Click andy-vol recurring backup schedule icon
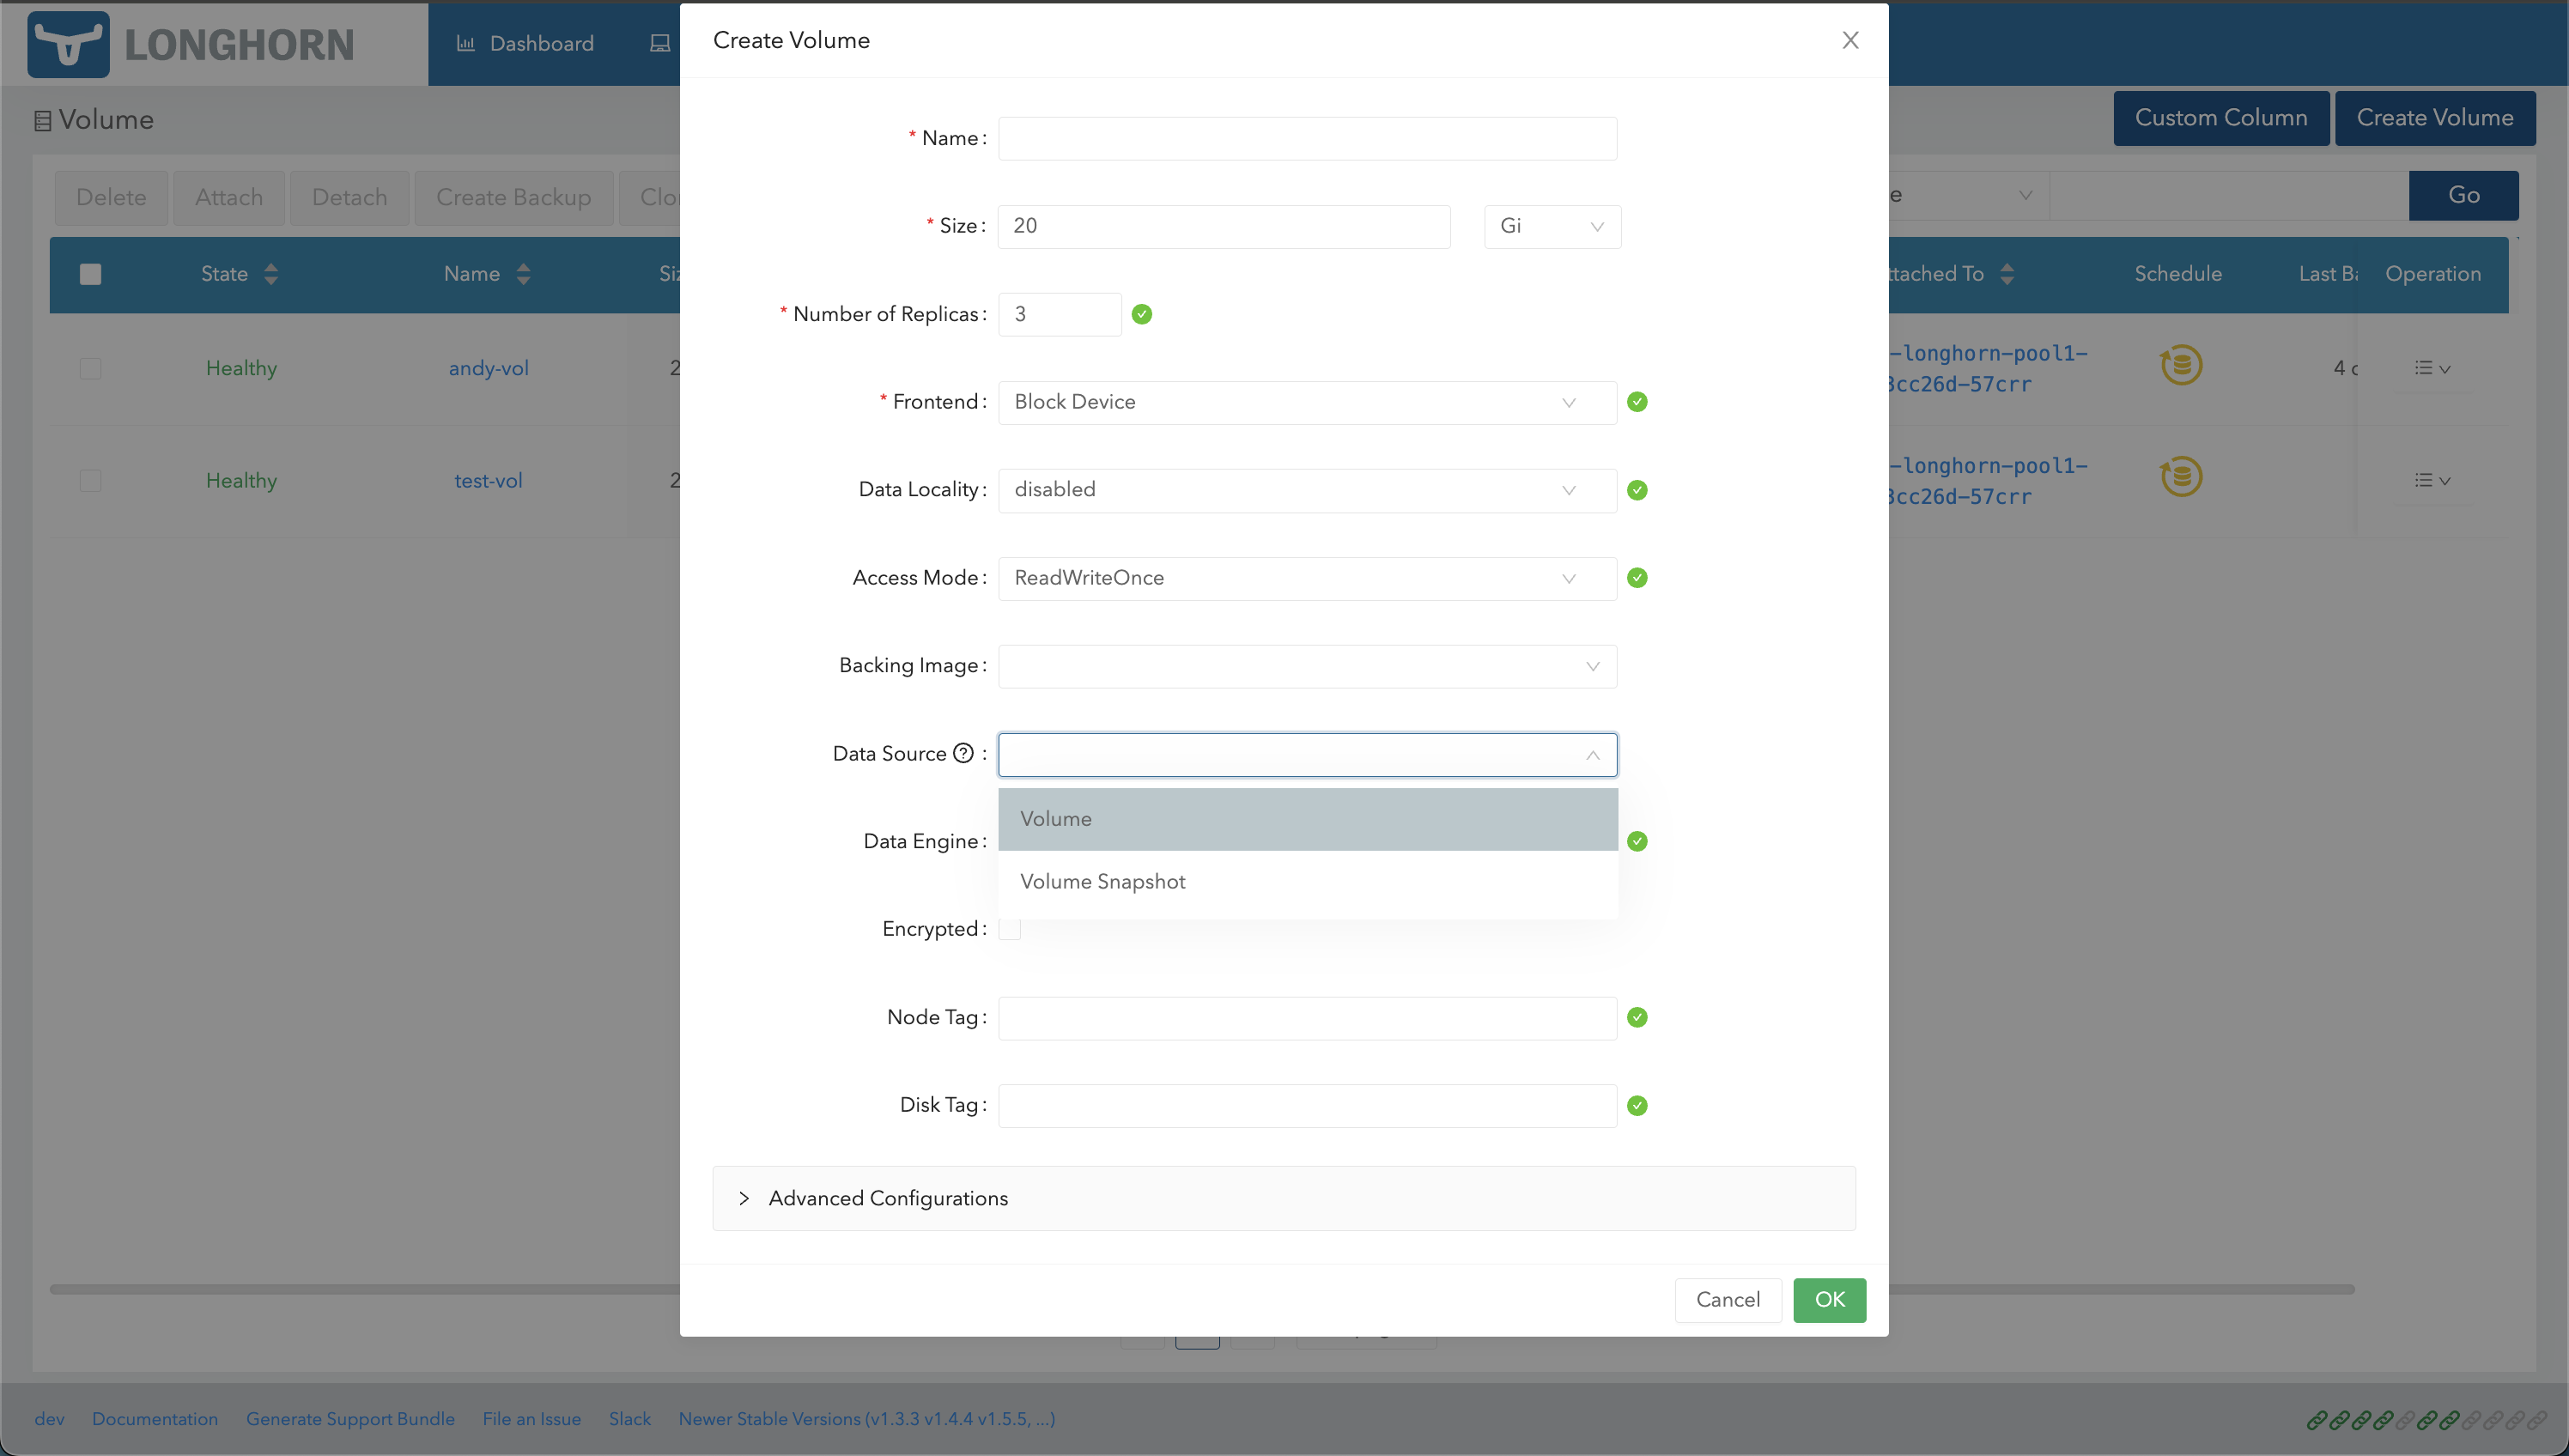 point(2180,365)
